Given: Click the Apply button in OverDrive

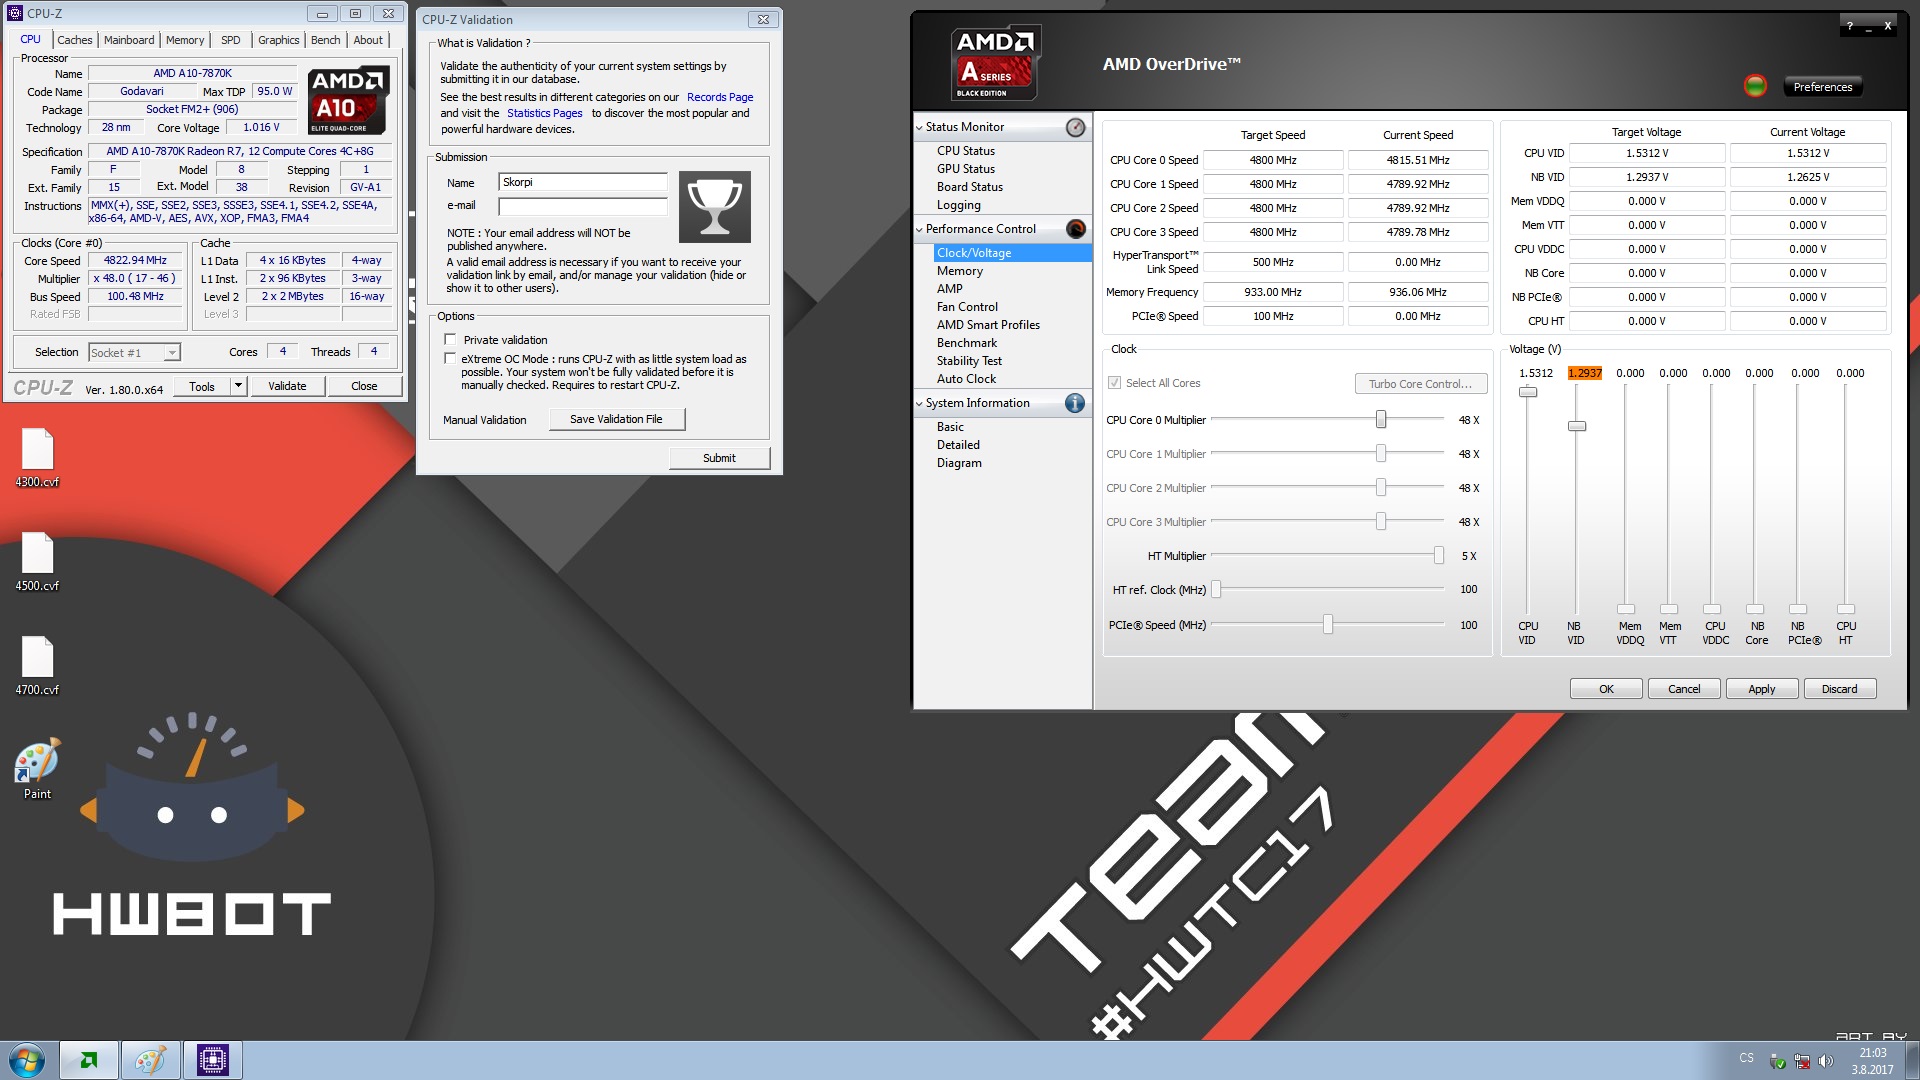Looking at the screenshot, I should pos(1761,689).
